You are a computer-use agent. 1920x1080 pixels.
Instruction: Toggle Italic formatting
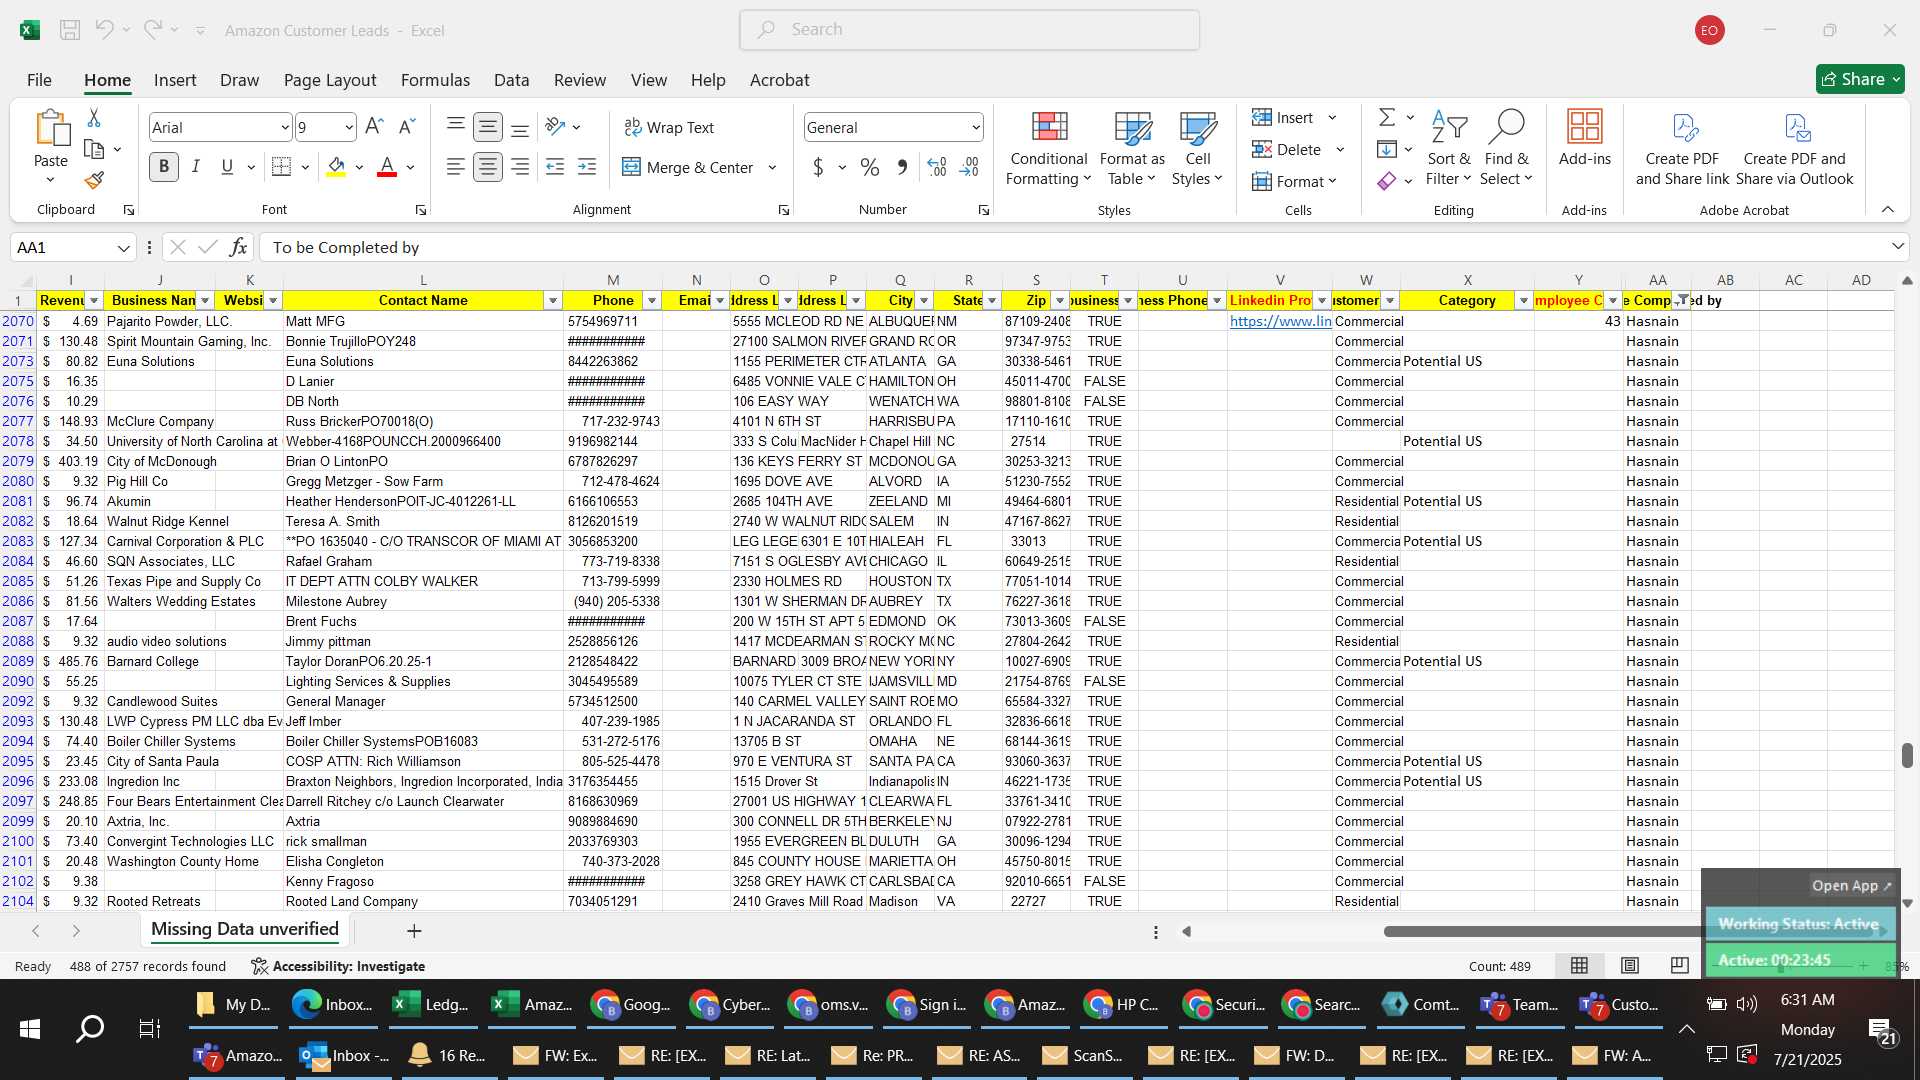click(x=196, y=167)
